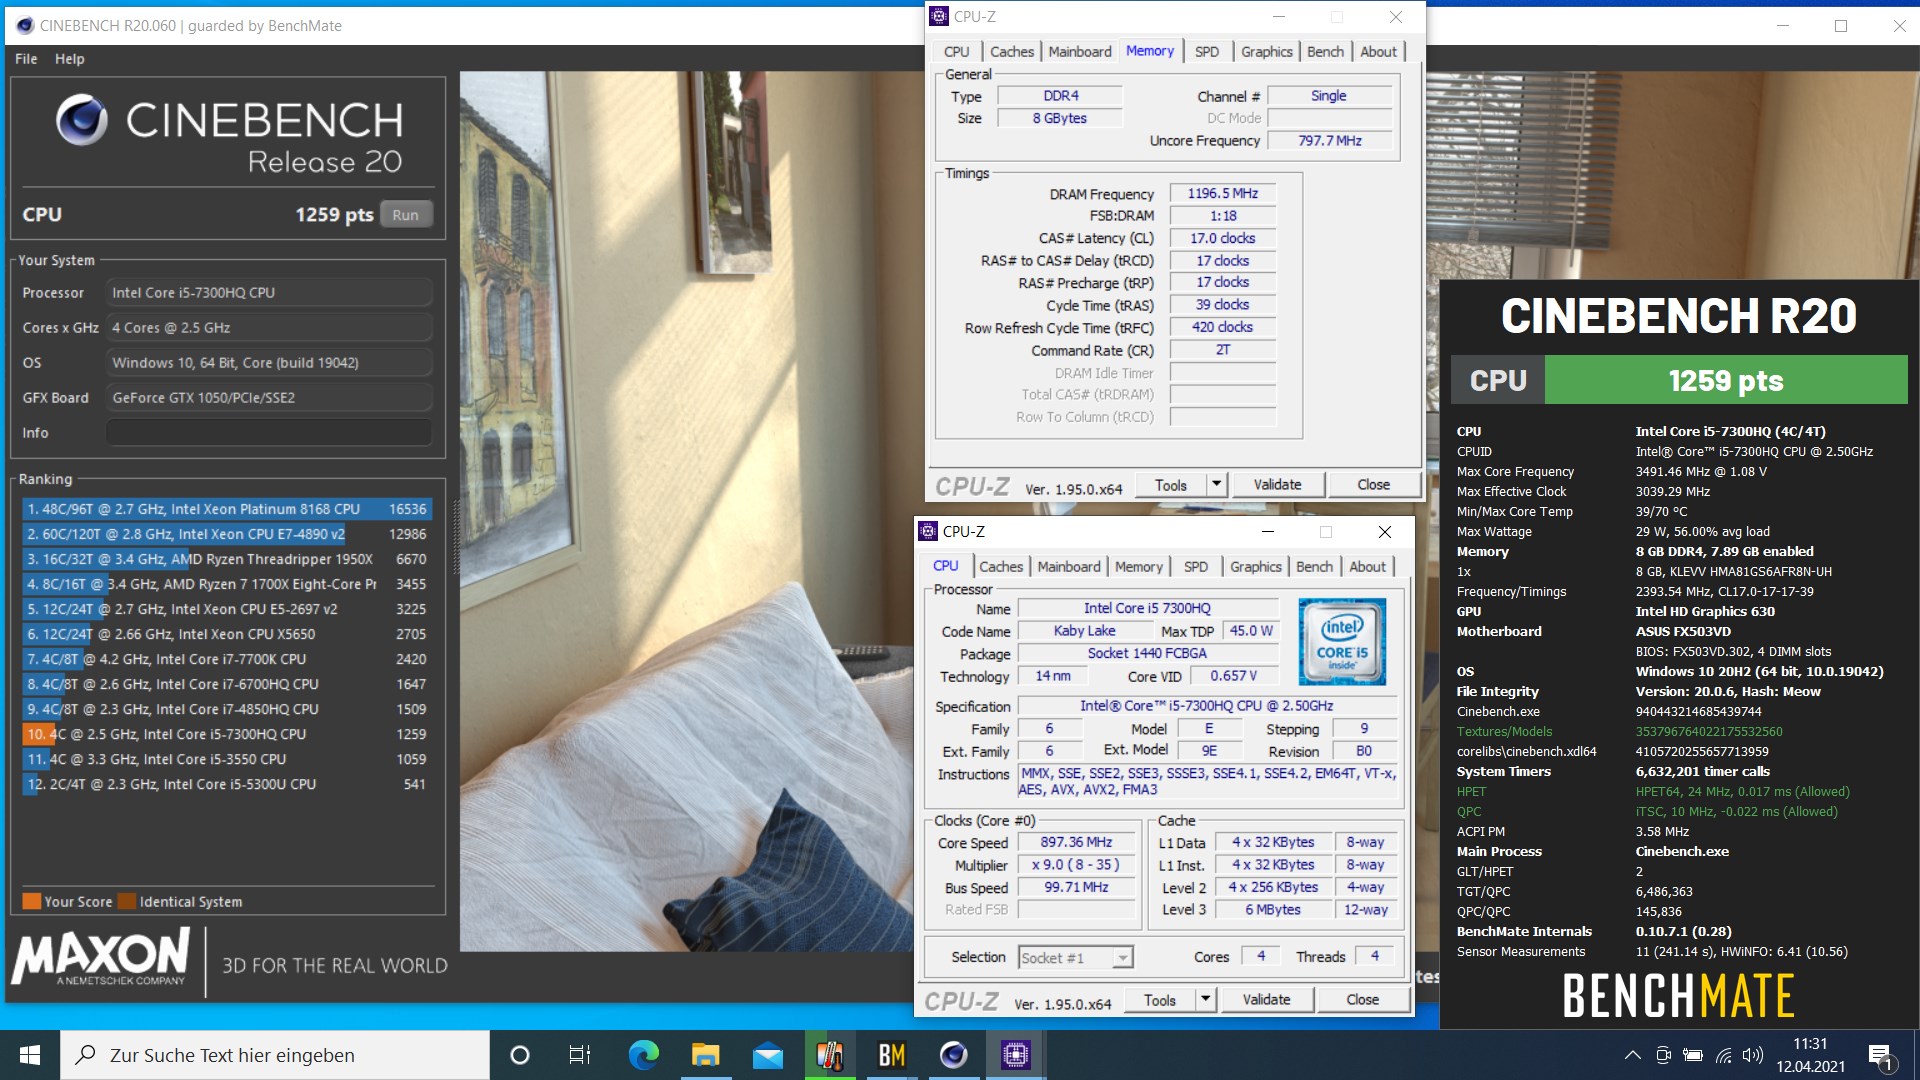The width and height of the screenshot is (1920, 1080).
Task: Switch to Cinebench taskbar icon
Action: tap(953, 1055)
